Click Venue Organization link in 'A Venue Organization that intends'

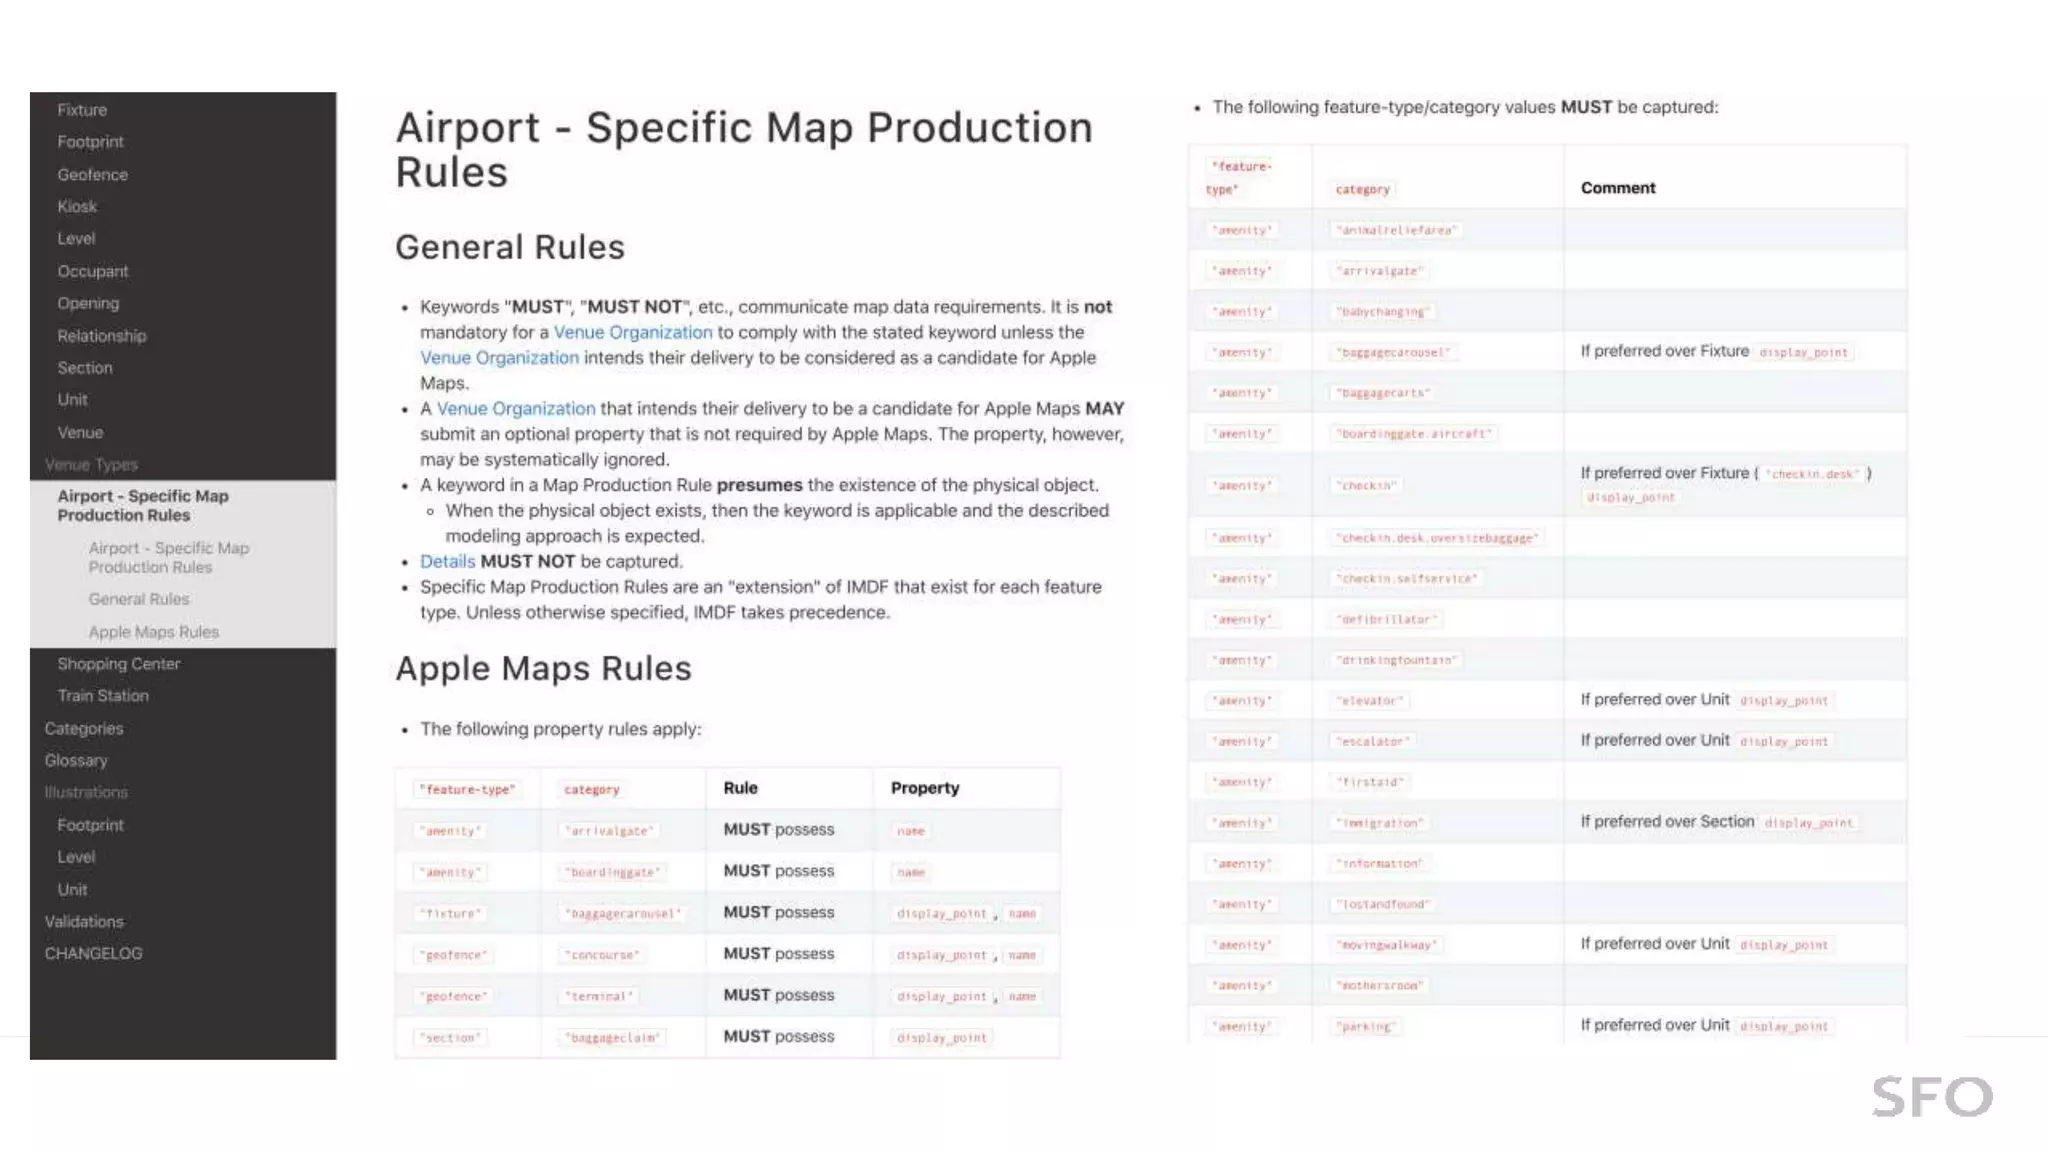click(x=515, y=409)
